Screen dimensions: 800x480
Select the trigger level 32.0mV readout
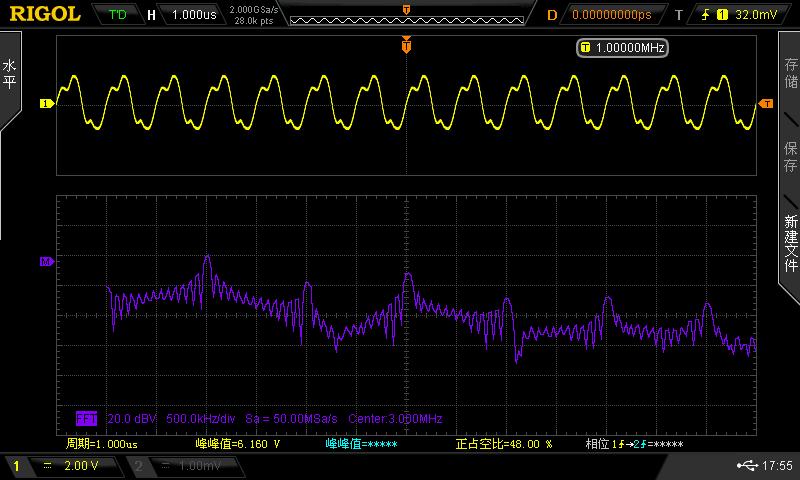[756, 15]
